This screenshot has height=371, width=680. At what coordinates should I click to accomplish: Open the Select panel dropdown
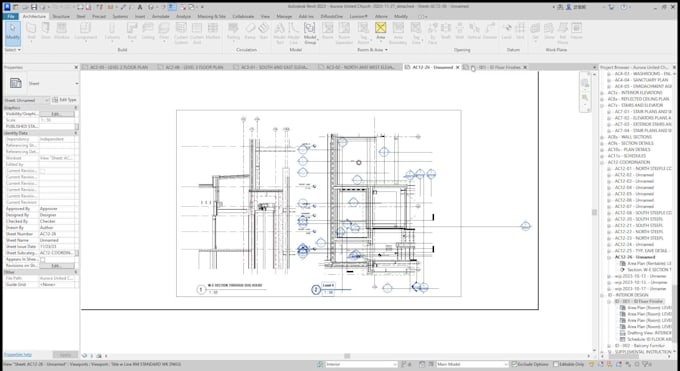(12, 50)
